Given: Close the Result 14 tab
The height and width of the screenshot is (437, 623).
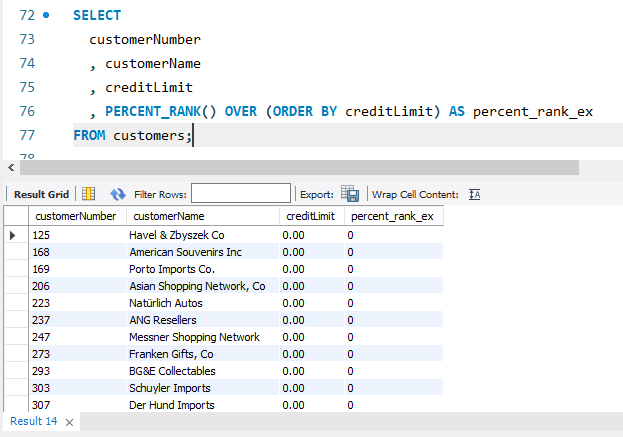Looking at the screenshot, I should (70, 422).
